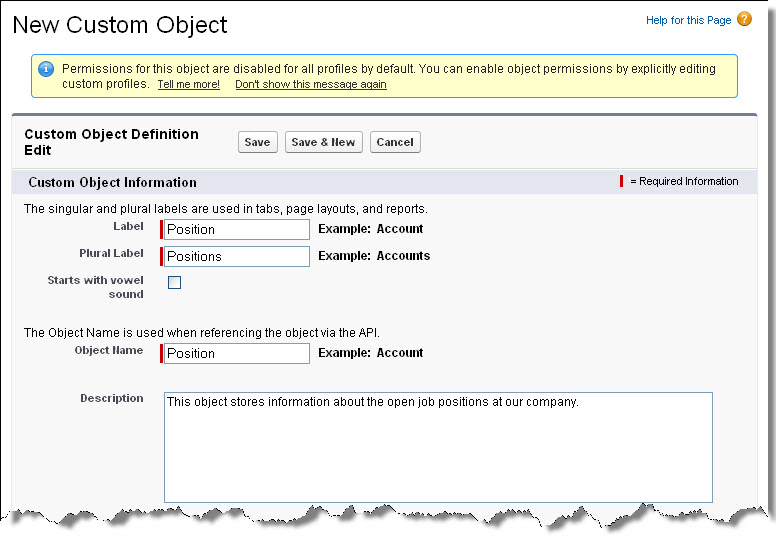Click the Tell me more! link
Image resolution: width=776 pixels, height=536 pixels.
189,84
